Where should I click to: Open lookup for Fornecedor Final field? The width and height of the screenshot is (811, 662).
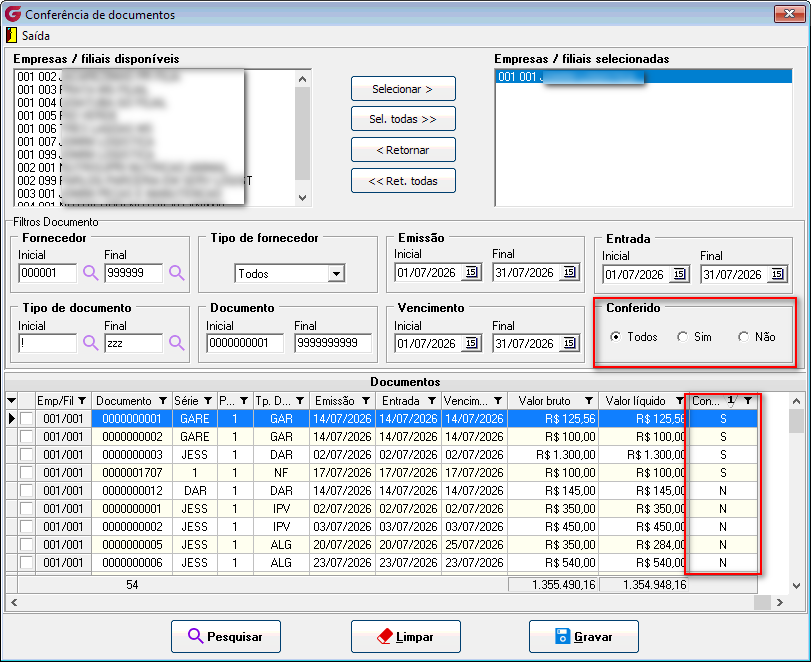(176, 273)
